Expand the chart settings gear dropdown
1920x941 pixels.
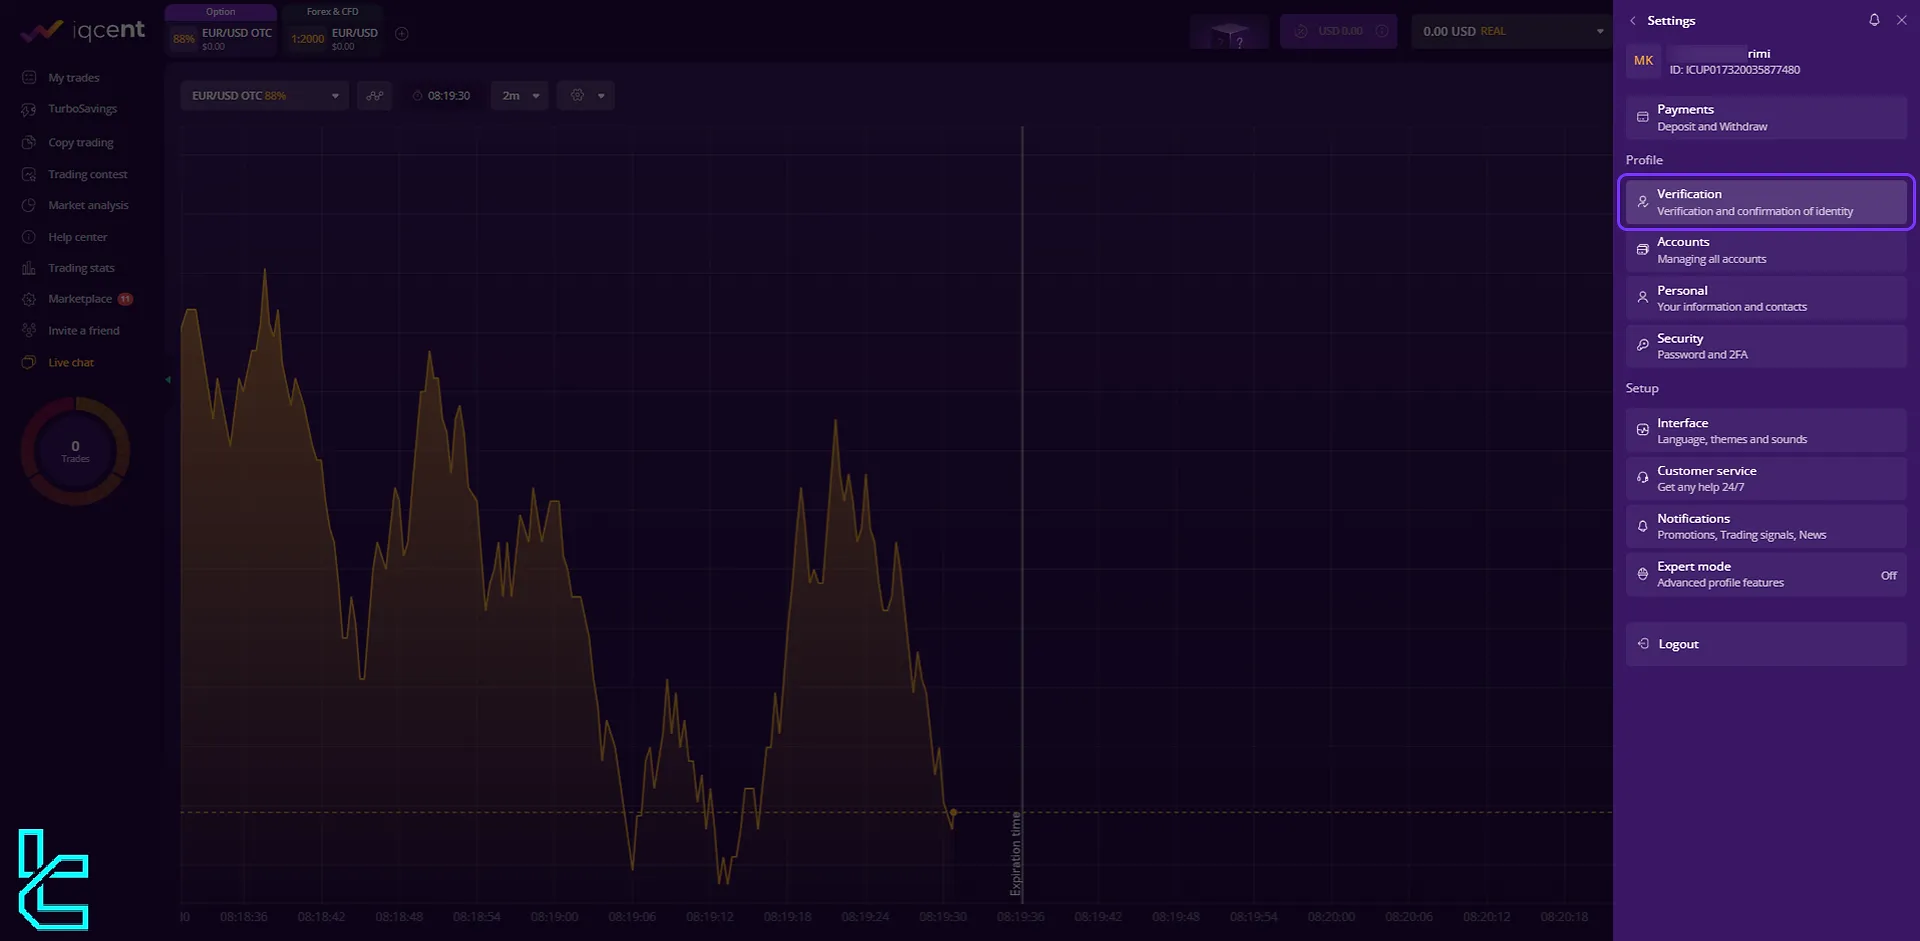pyautogui.click(x=586, y=96)
